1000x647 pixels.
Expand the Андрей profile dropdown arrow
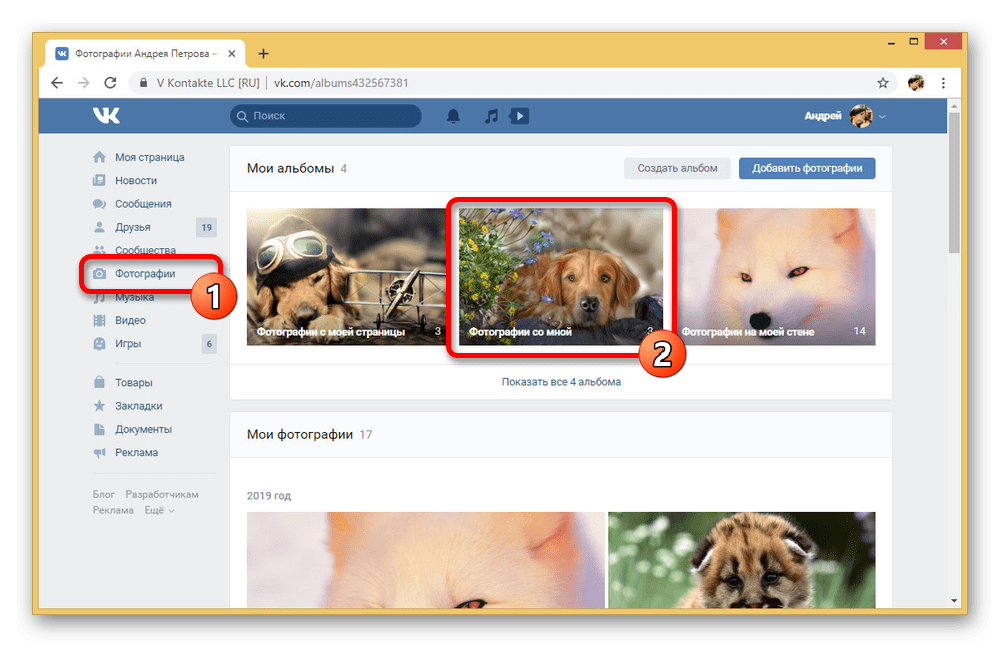click(882, 117)
